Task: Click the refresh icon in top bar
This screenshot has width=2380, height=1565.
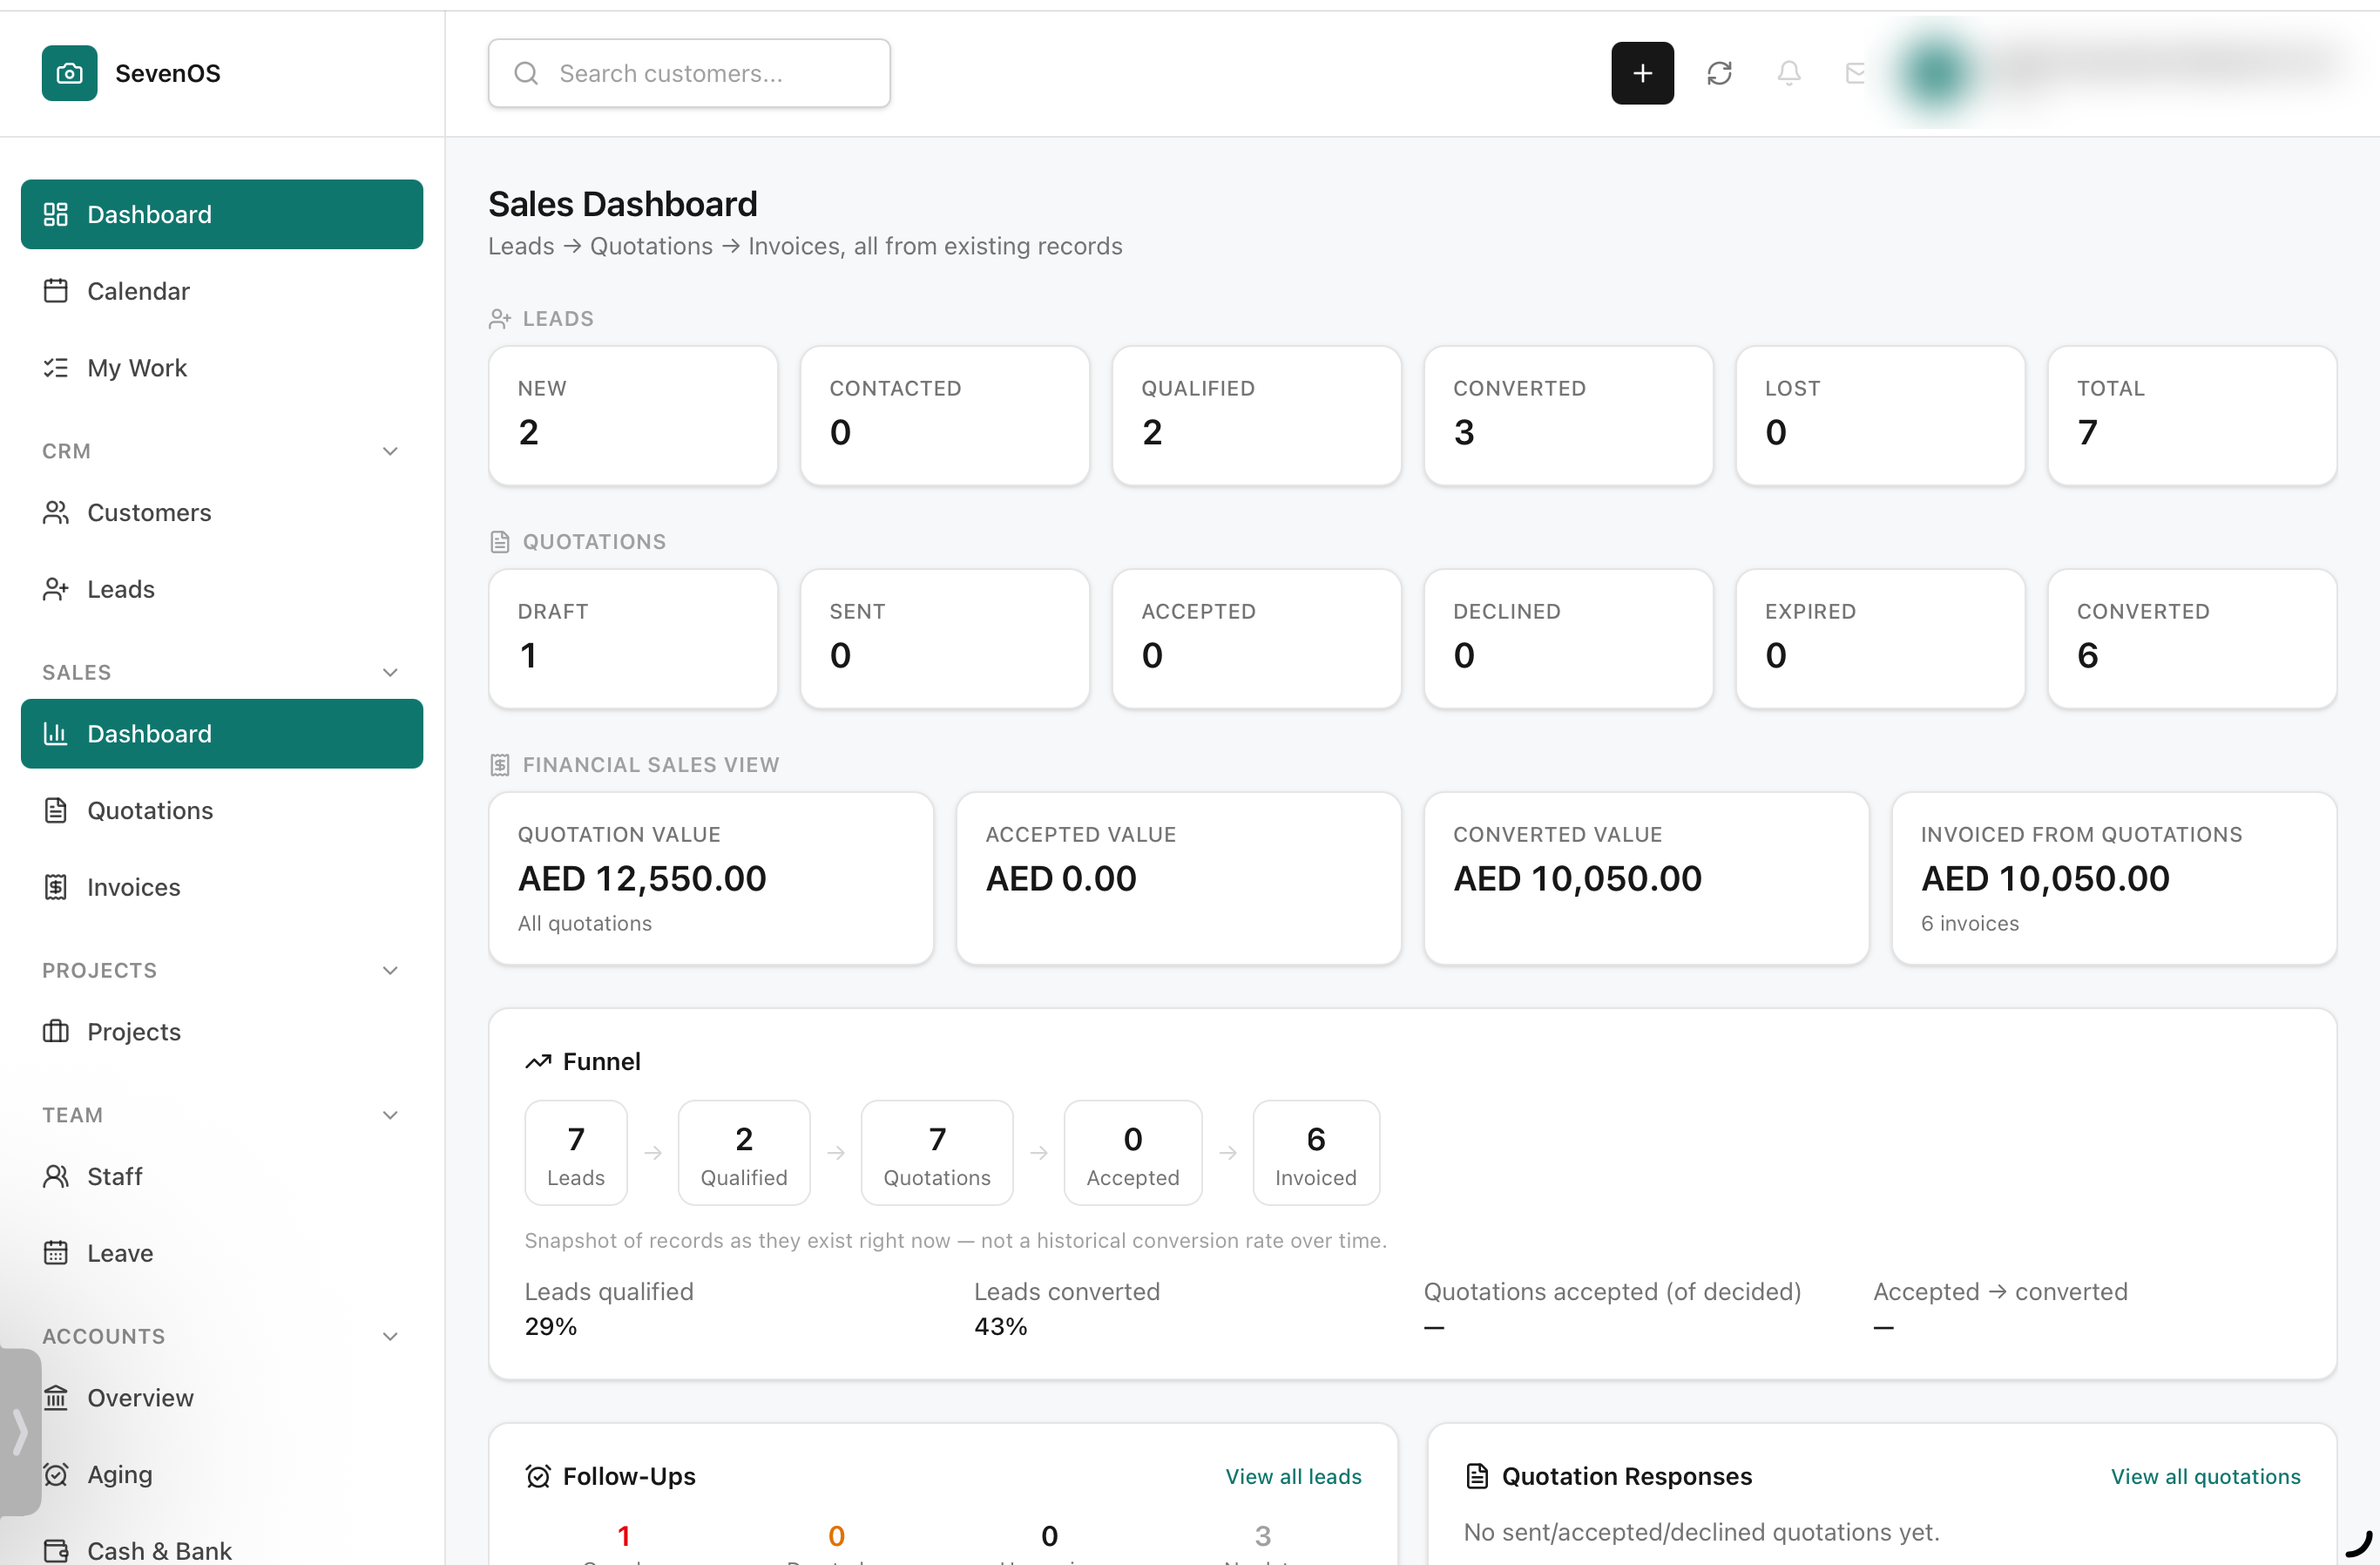Action: (1719, 73)
